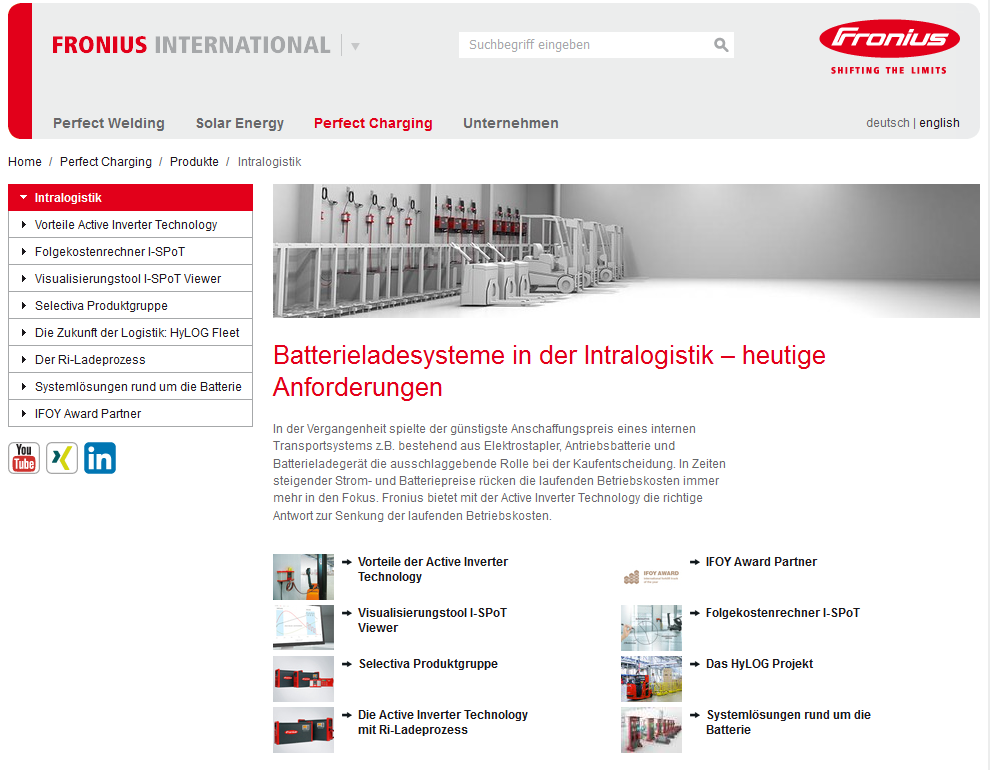Open the Perfect Charging menu
The width and height of the screenshot is (990, 770).
pyautogui.click(x=373, y=123)
